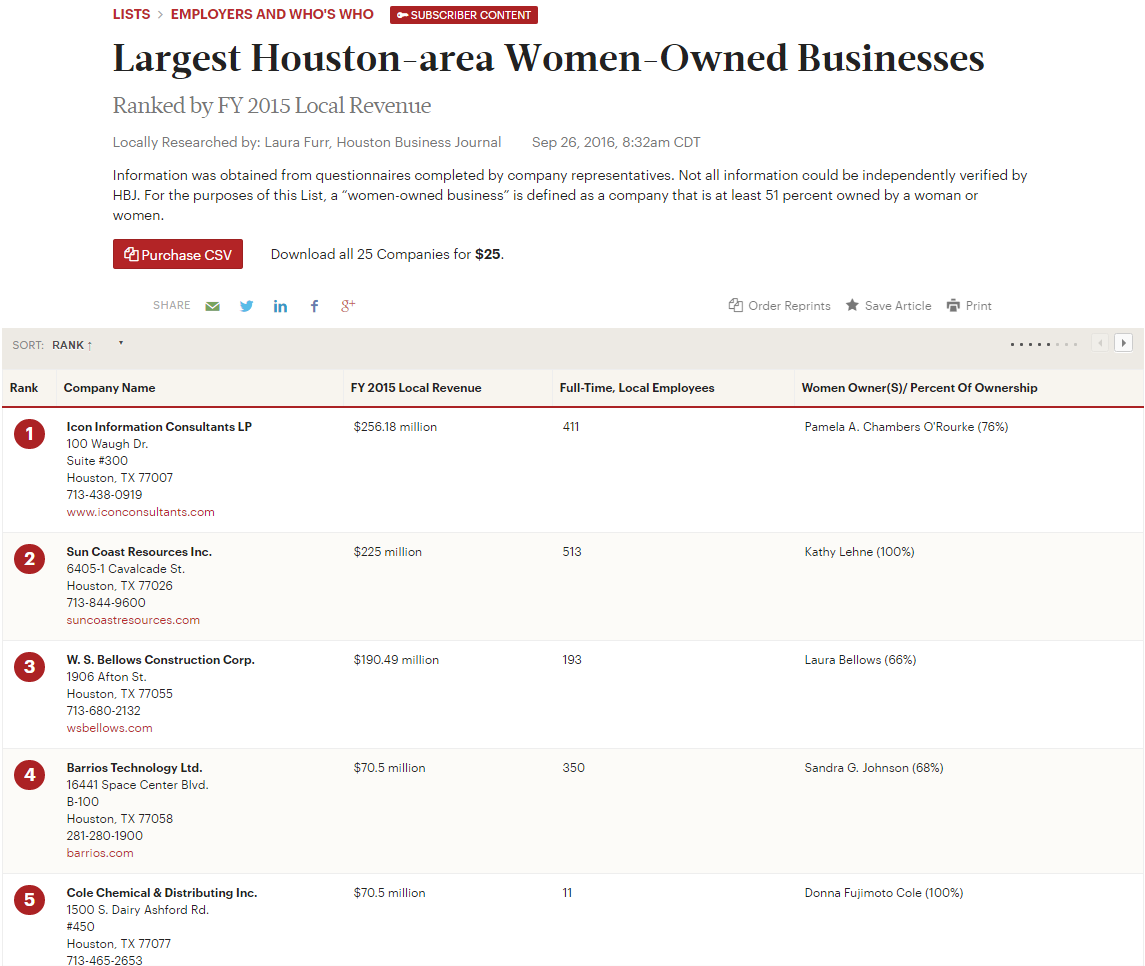The image size is (1145, 966).
Task: Go to the previous page arrow
Action: pyautogui.click(x=1100, y=343)
